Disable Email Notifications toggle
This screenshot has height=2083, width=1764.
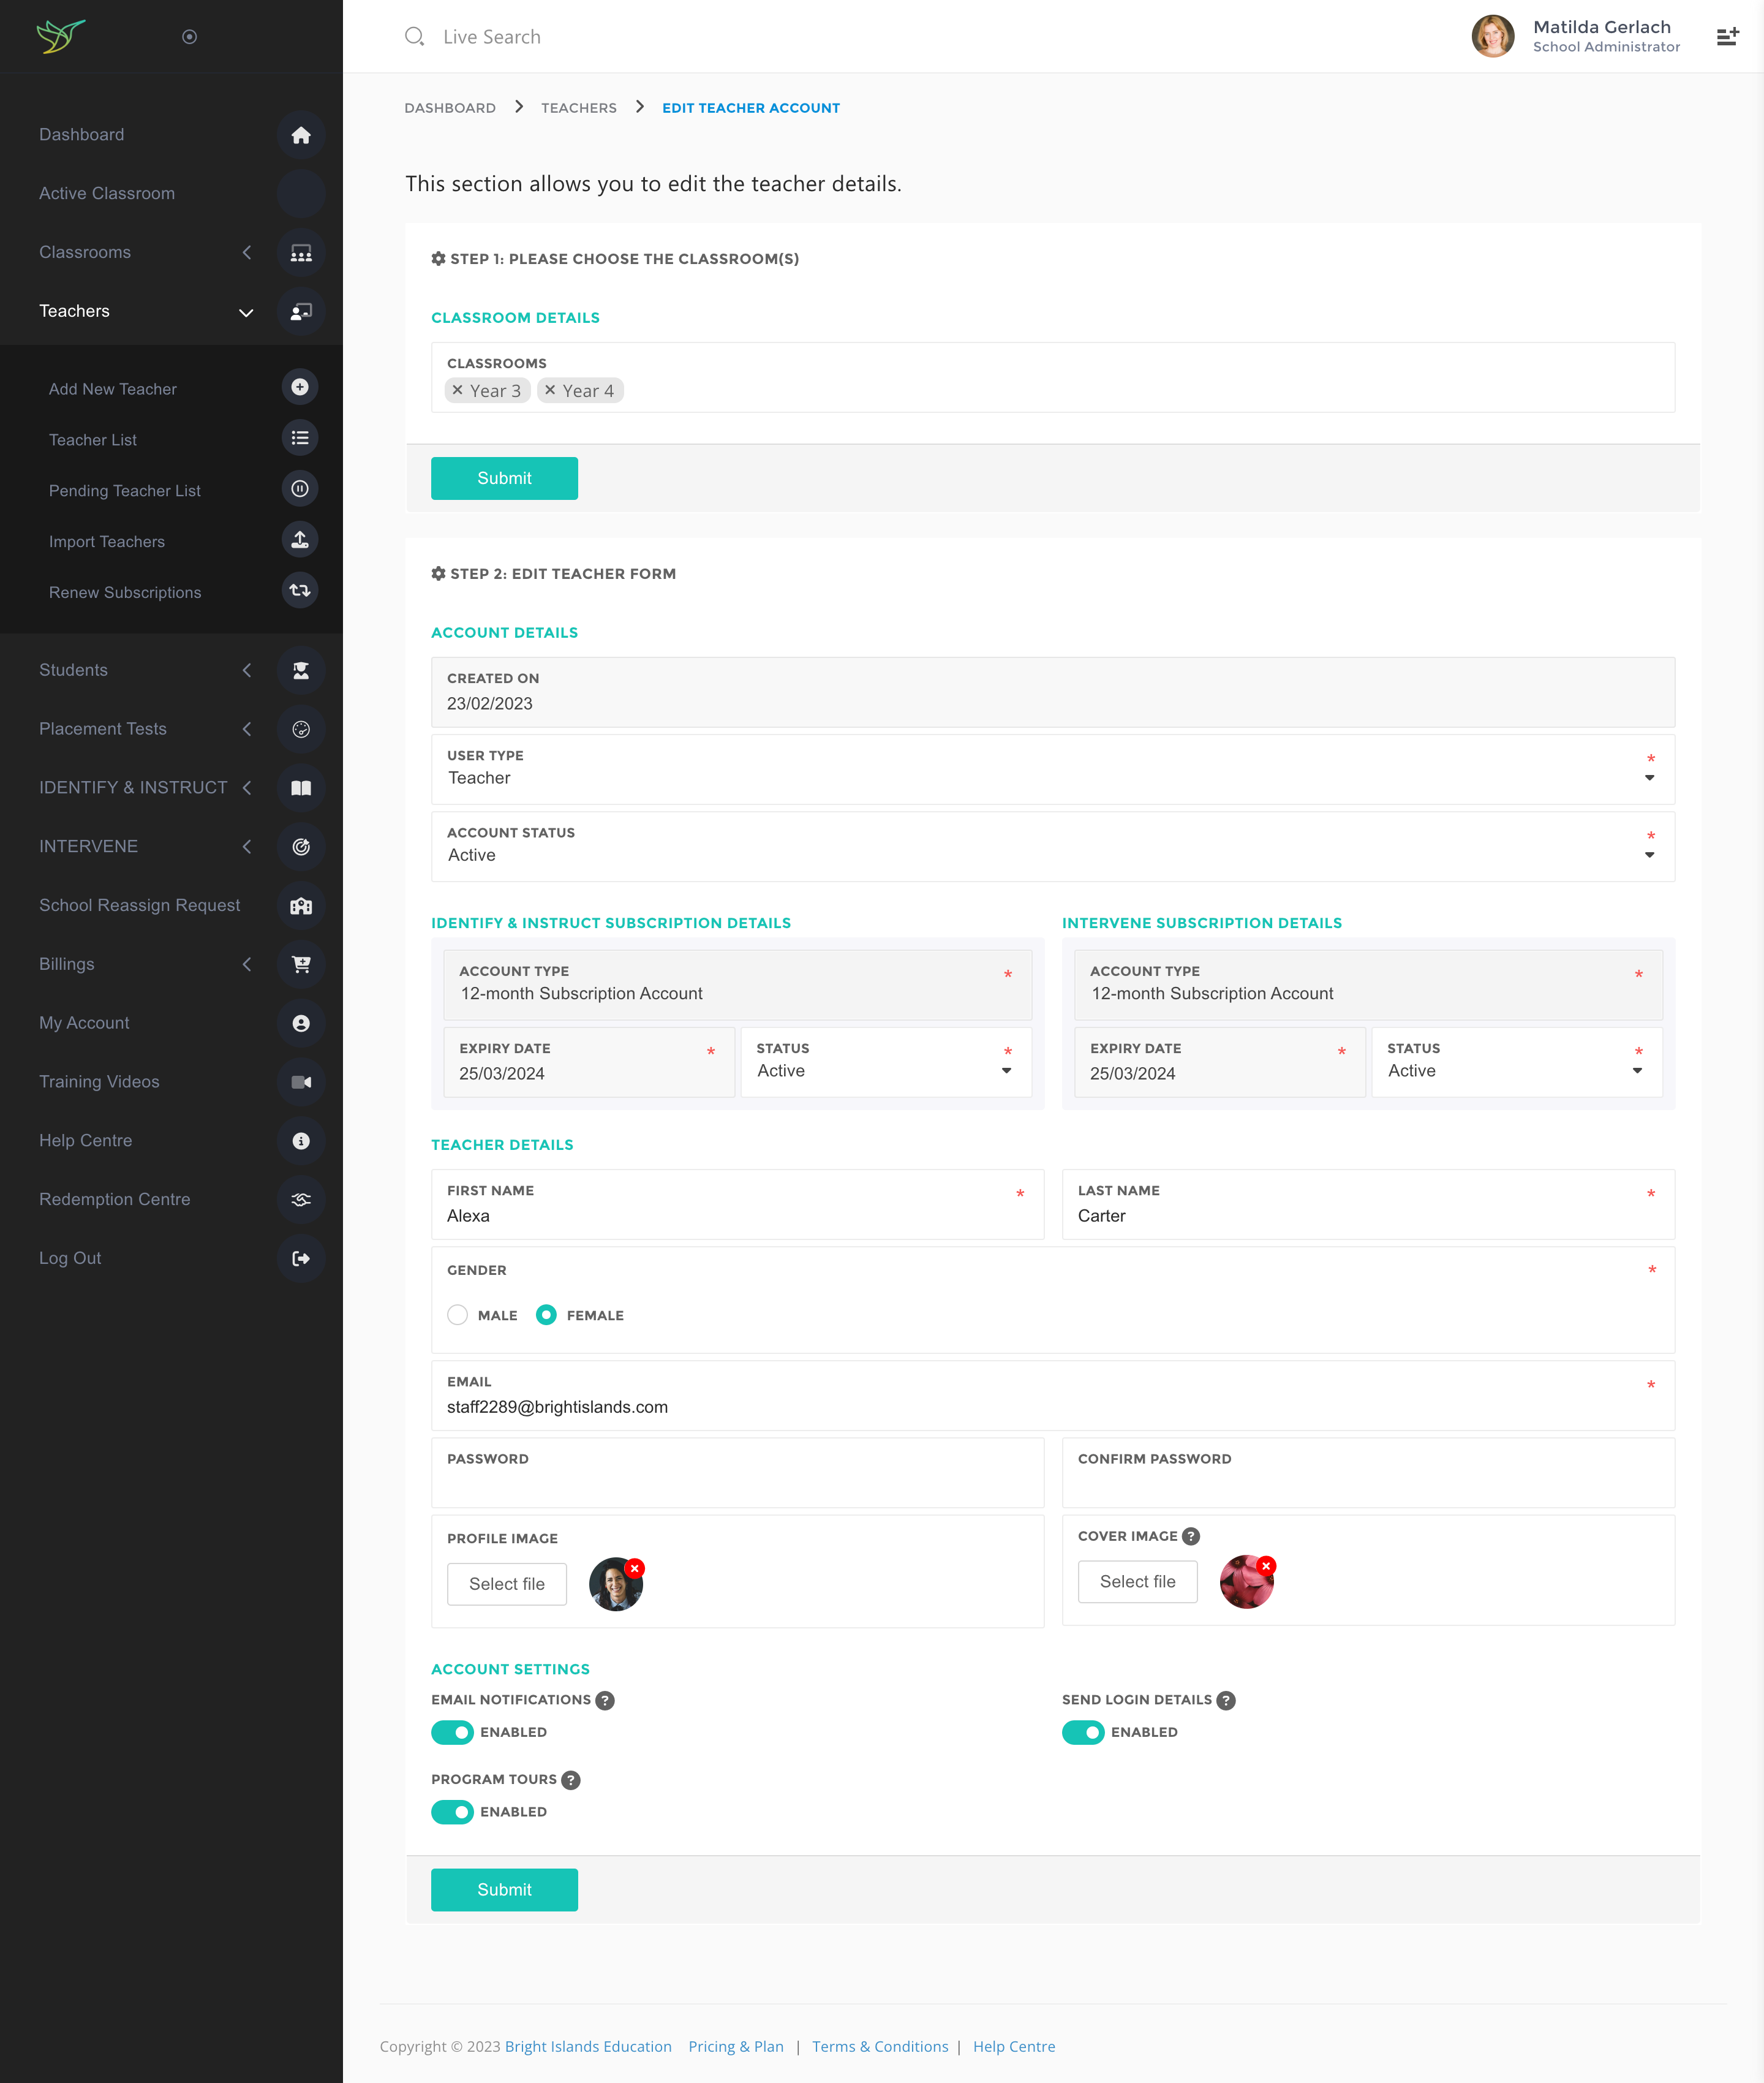pos(452,1732)
